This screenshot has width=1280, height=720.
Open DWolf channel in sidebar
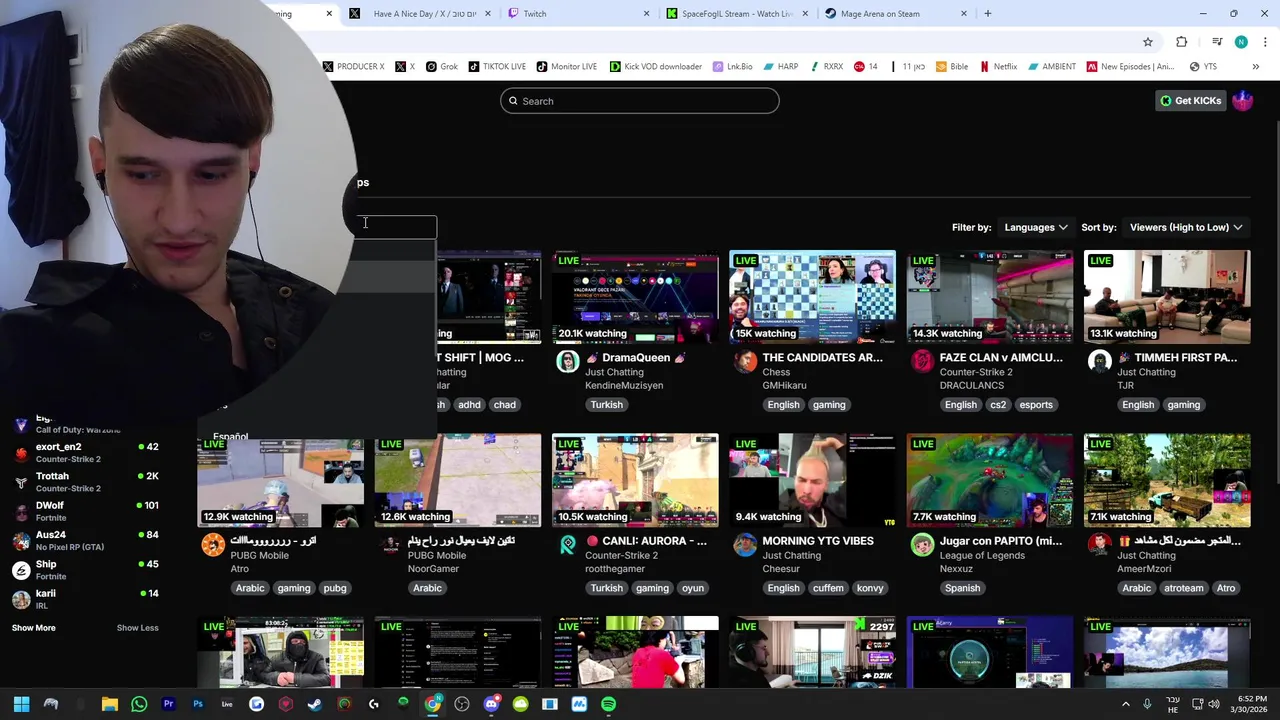click(85, 511)
